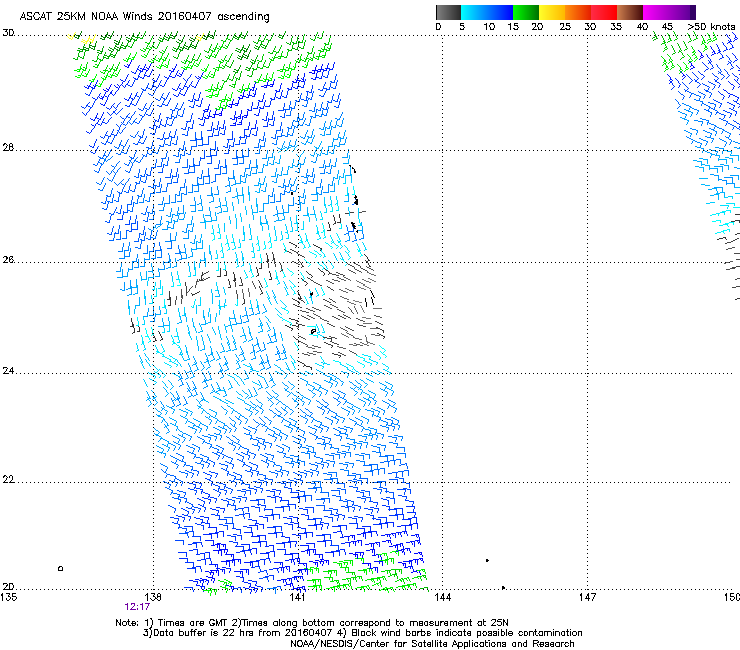Click the brown 35-40 knots legend color
This screenshot has width=740, height=650.
click(630, 12)
